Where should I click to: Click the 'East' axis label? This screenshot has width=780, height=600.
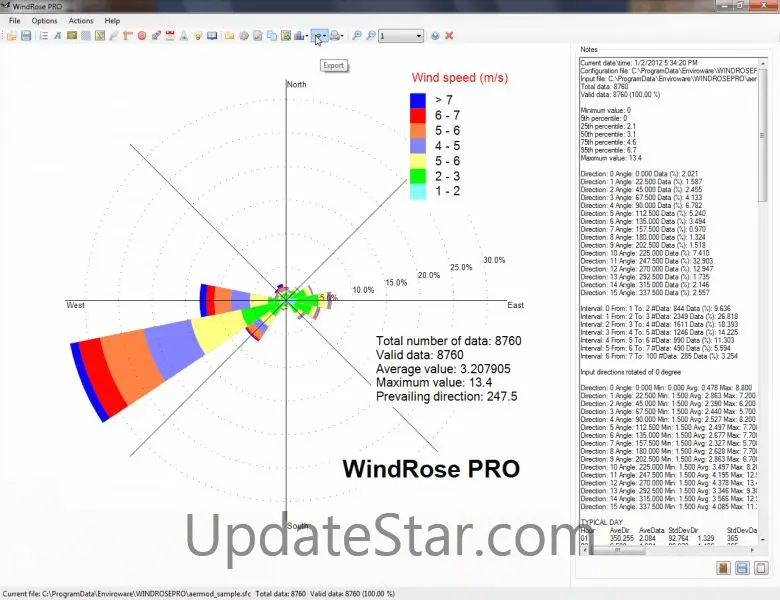pyautogui.click(x=515, y=305)
